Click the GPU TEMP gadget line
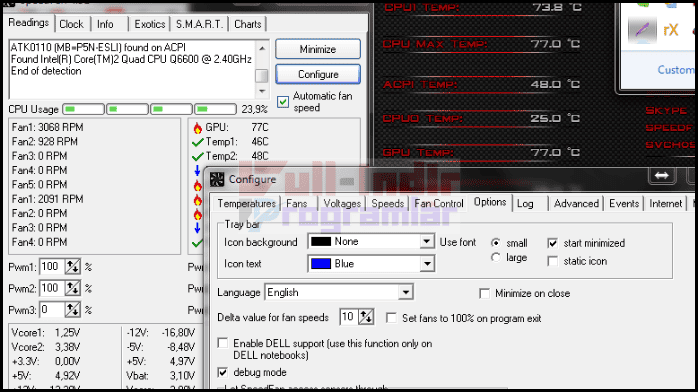This screenshot has height=392, width=698. tap(482, 153)
